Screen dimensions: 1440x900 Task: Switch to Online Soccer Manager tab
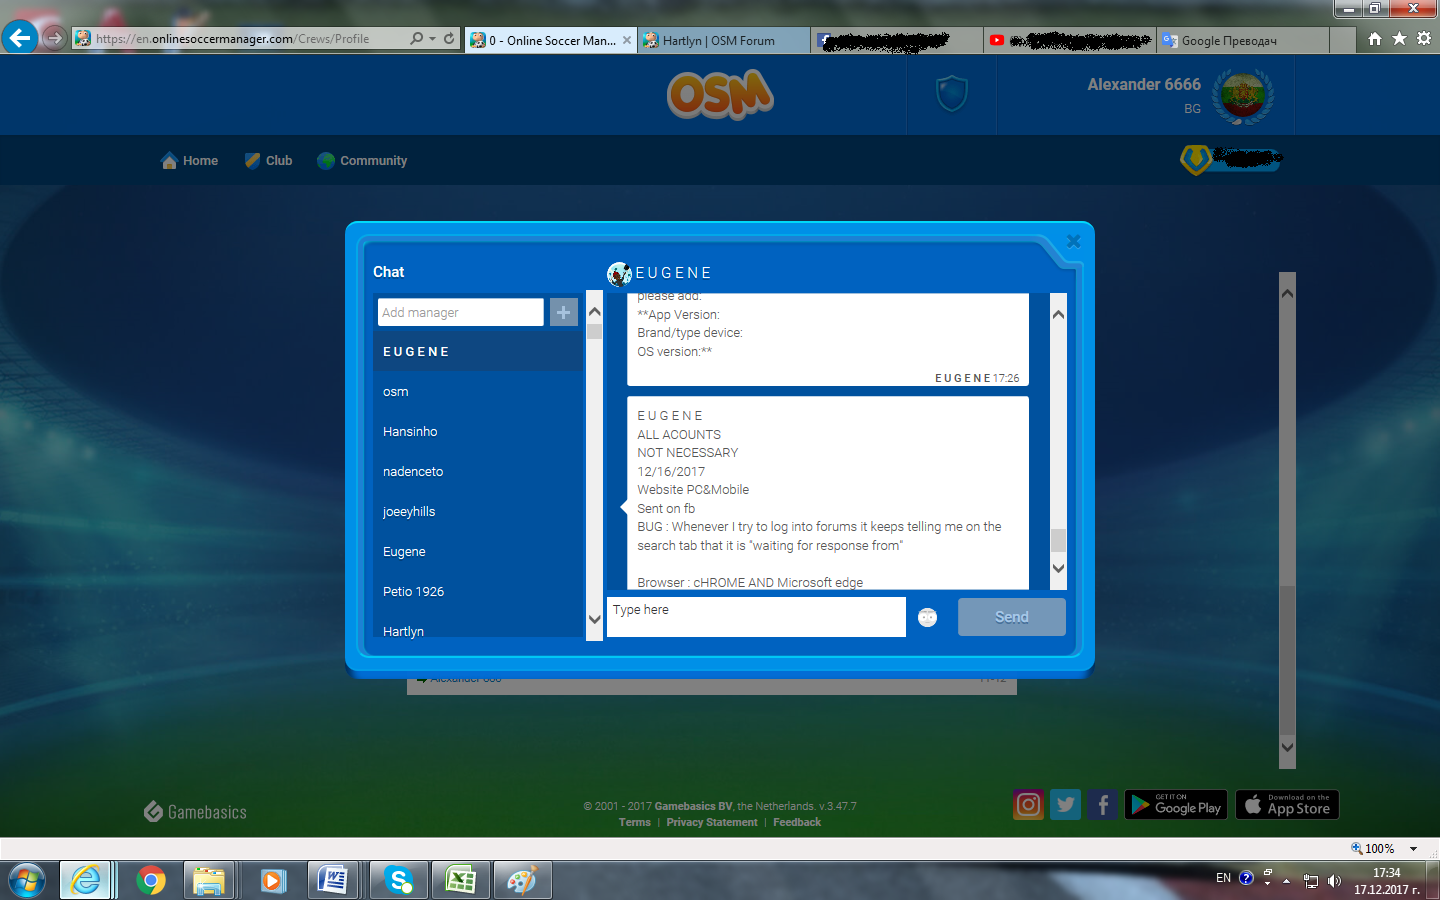[551, 40]
